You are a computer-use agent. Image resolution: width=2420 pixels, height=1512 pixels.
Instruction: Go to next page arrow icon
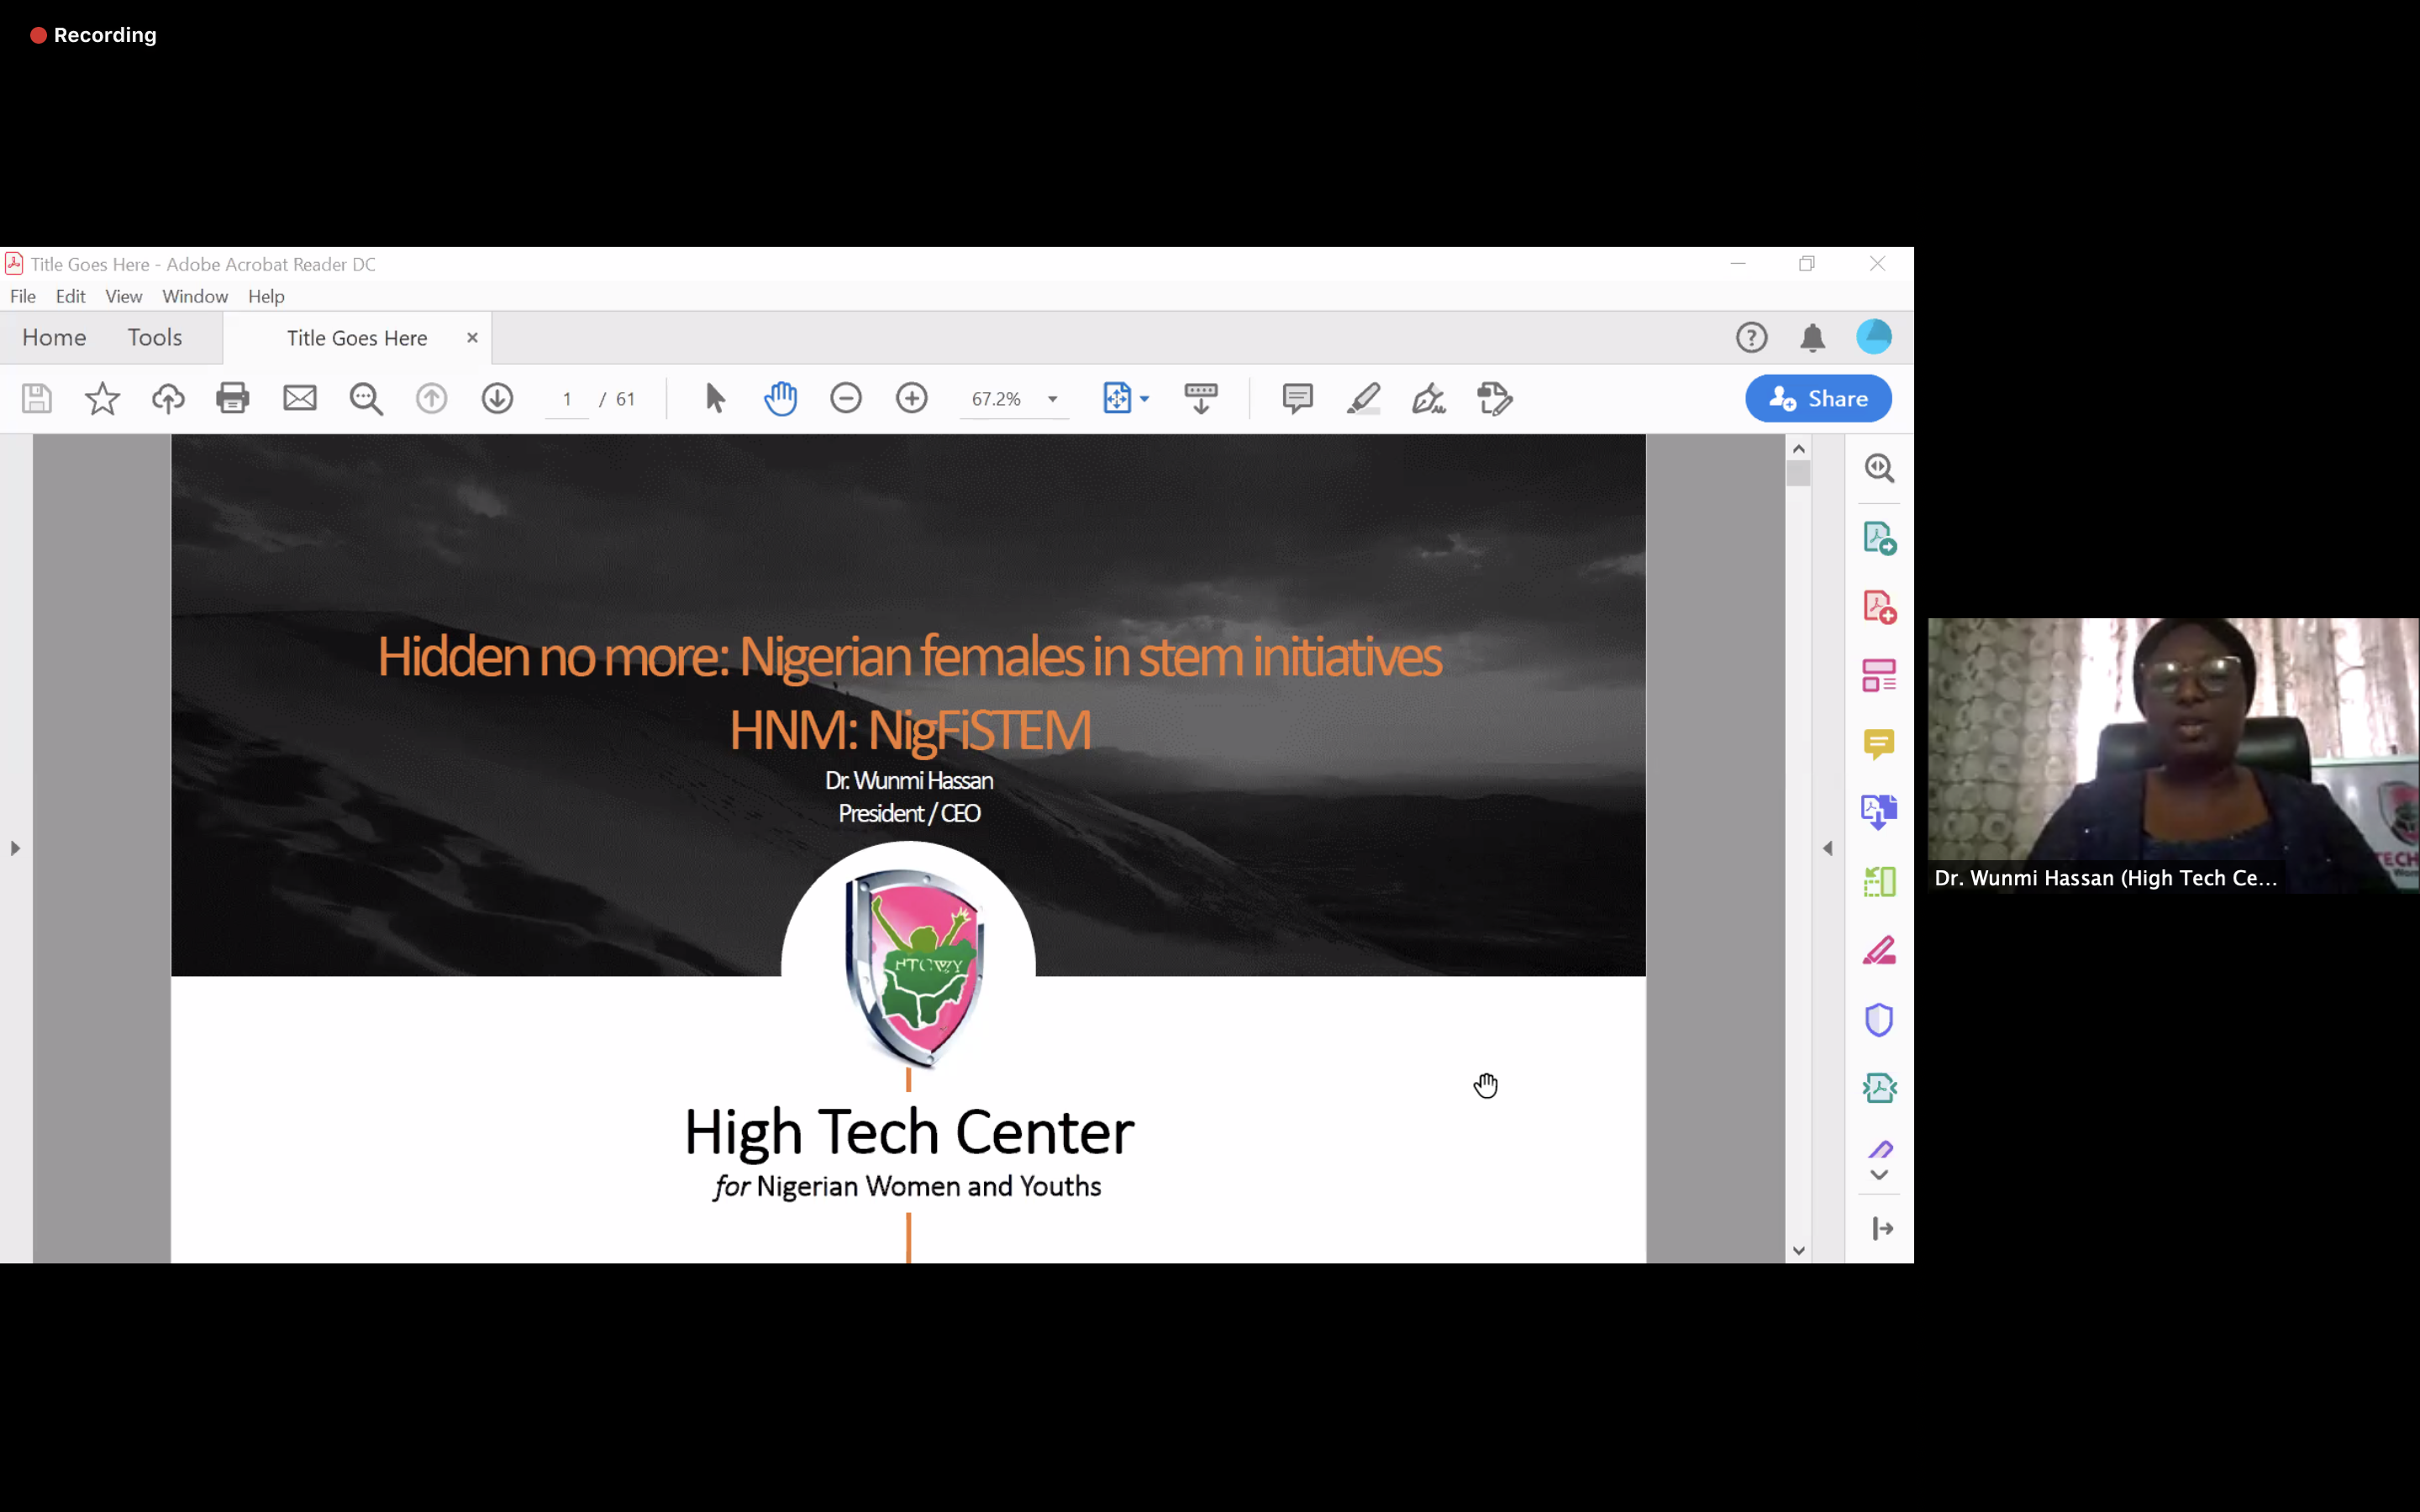coord(497,399)
